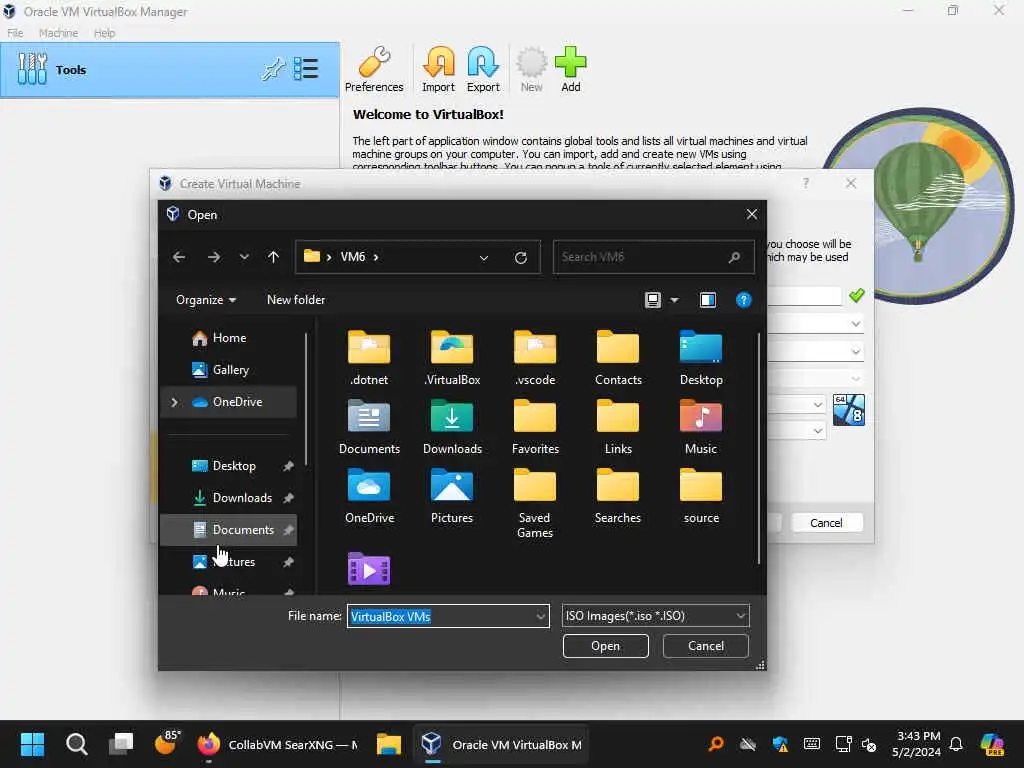Close the Open file dialog
Viewport: 1024px width, 768px height.
752,214
